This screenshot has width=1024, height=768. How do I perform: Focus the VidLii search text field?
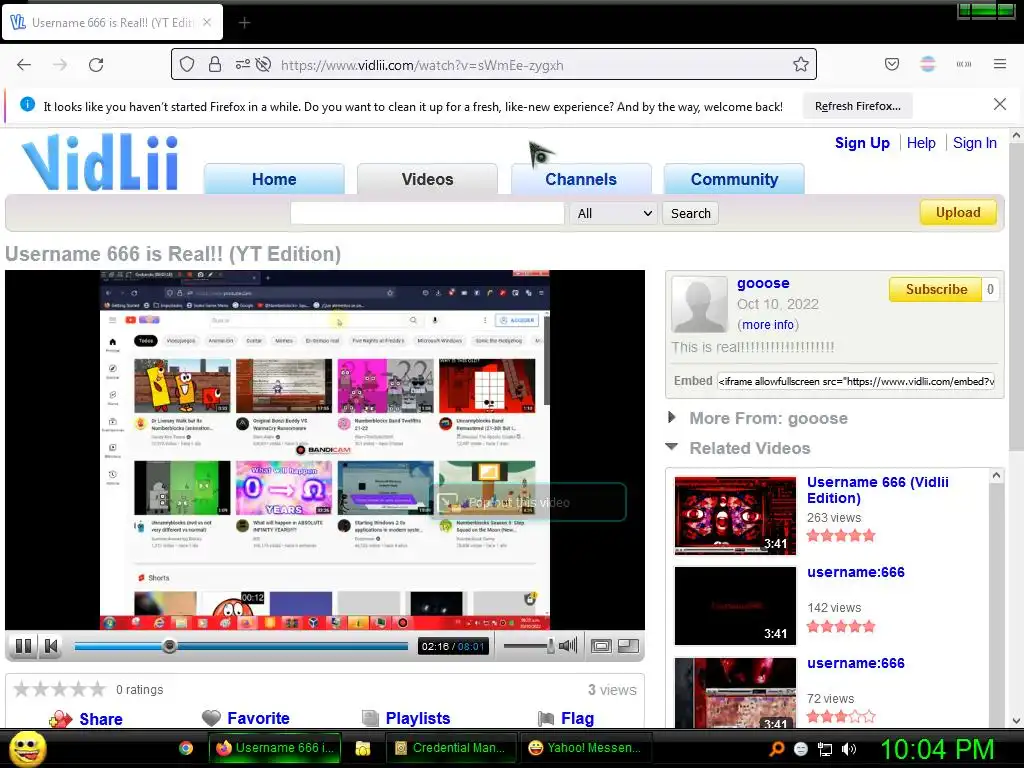[428, 213]
